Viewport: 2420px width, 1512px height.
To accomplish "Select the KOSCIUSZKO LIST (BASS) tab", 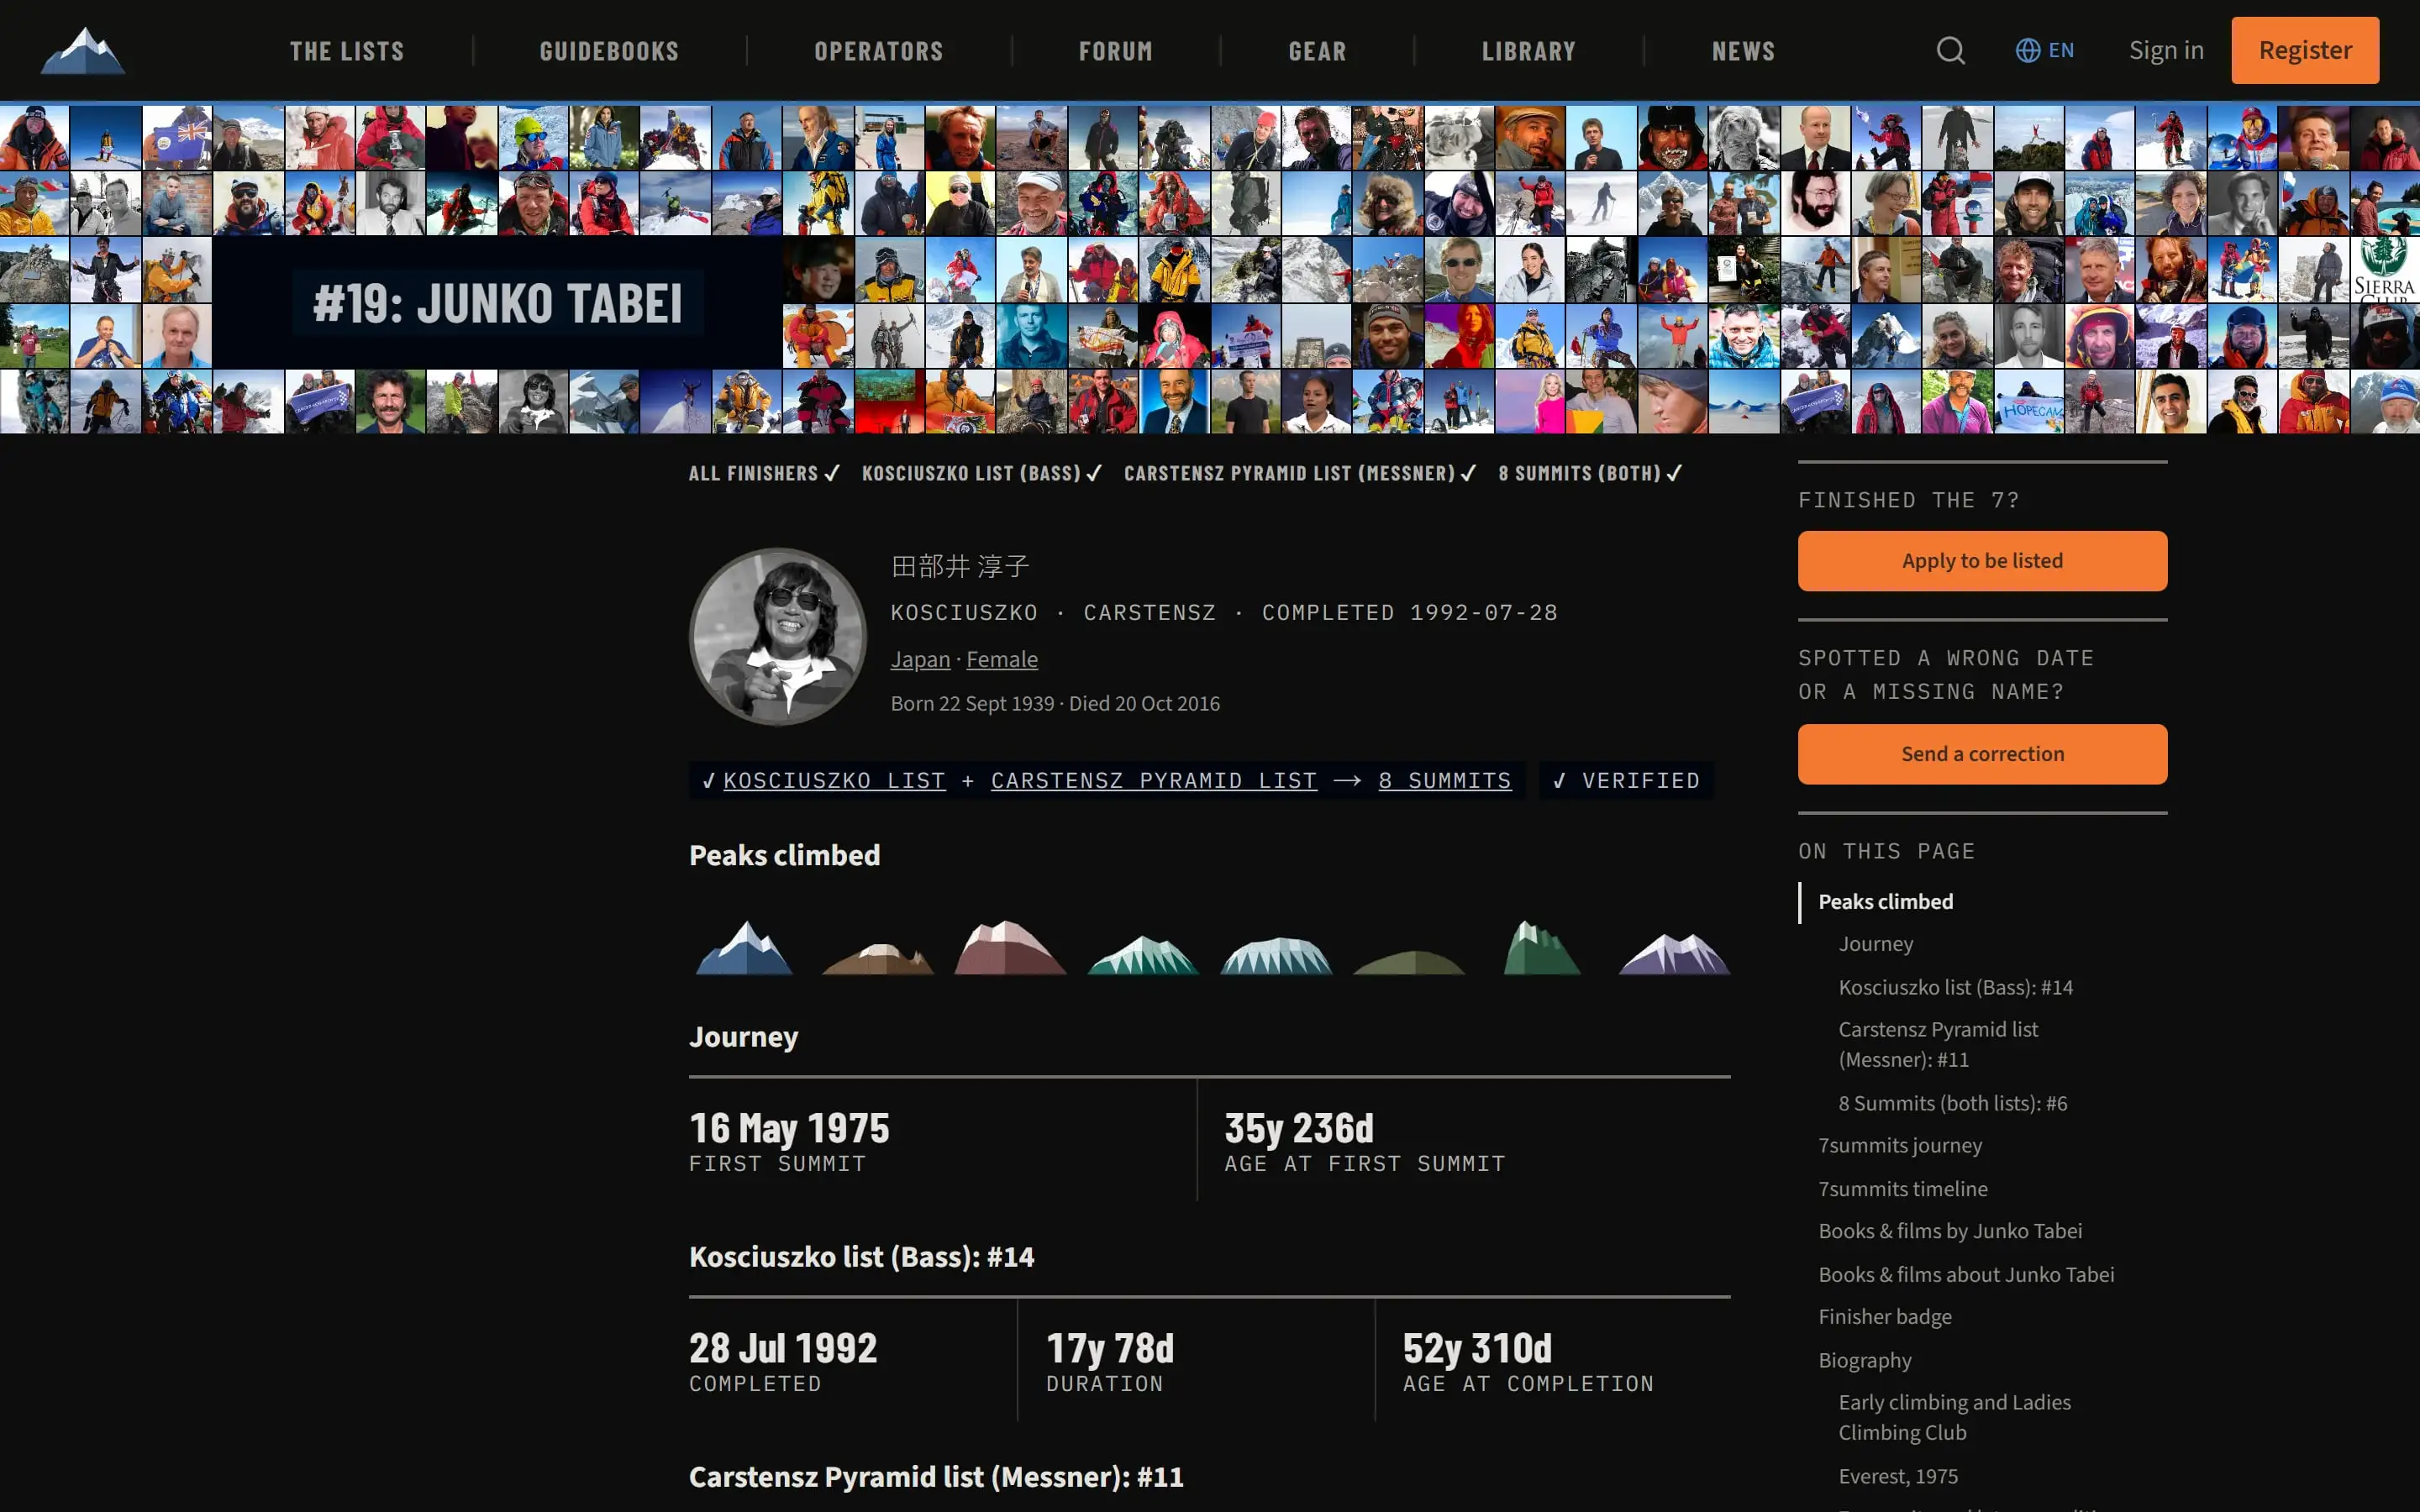I will 981,473.
